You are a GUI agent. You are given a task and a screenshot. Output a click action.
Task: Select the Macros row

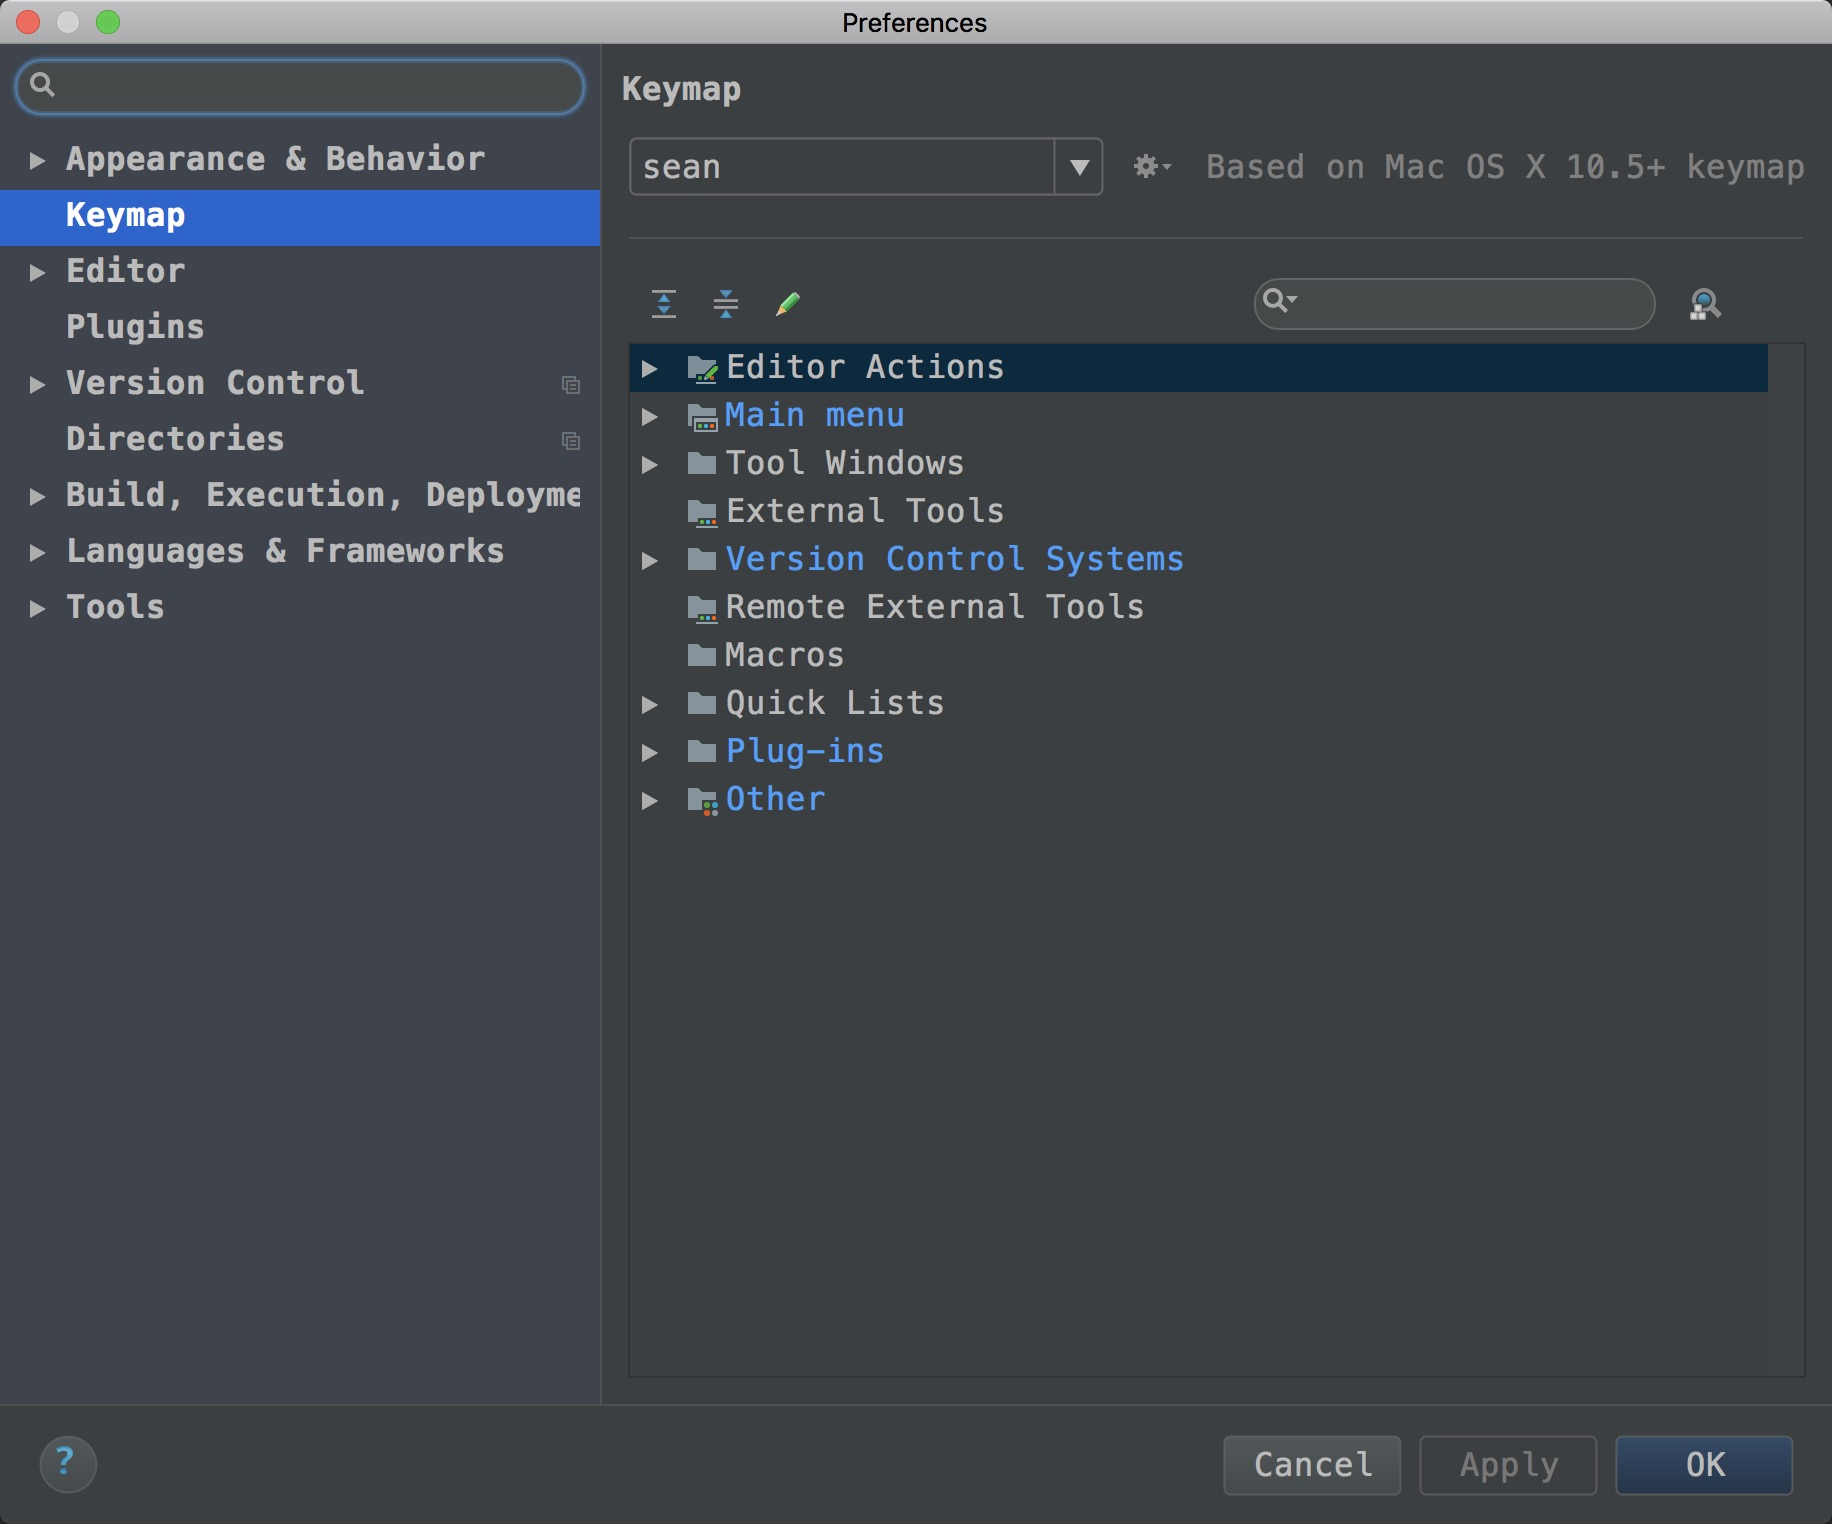(1198, 656)
